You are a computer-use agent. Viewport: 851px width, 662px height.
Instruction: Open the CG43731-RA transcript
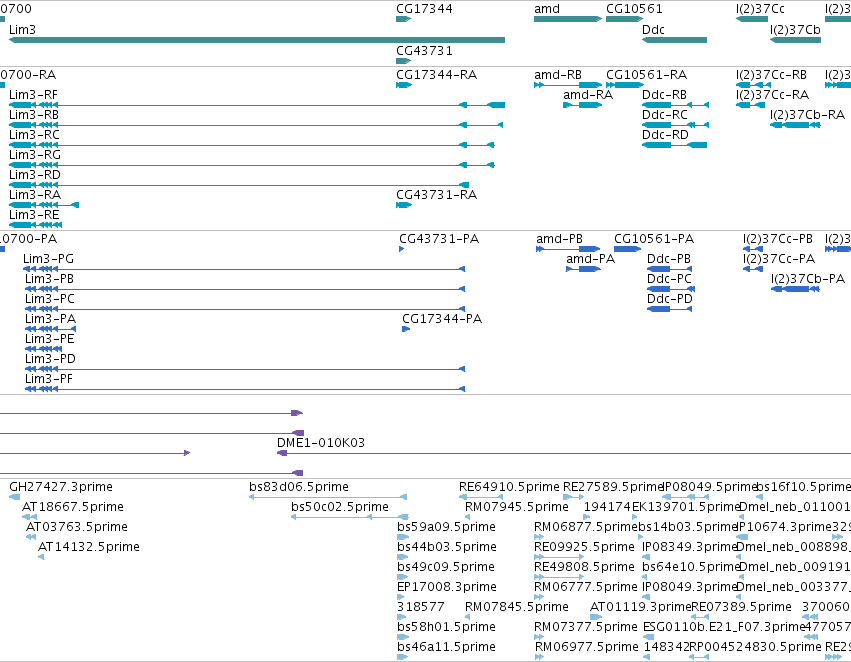404,205
